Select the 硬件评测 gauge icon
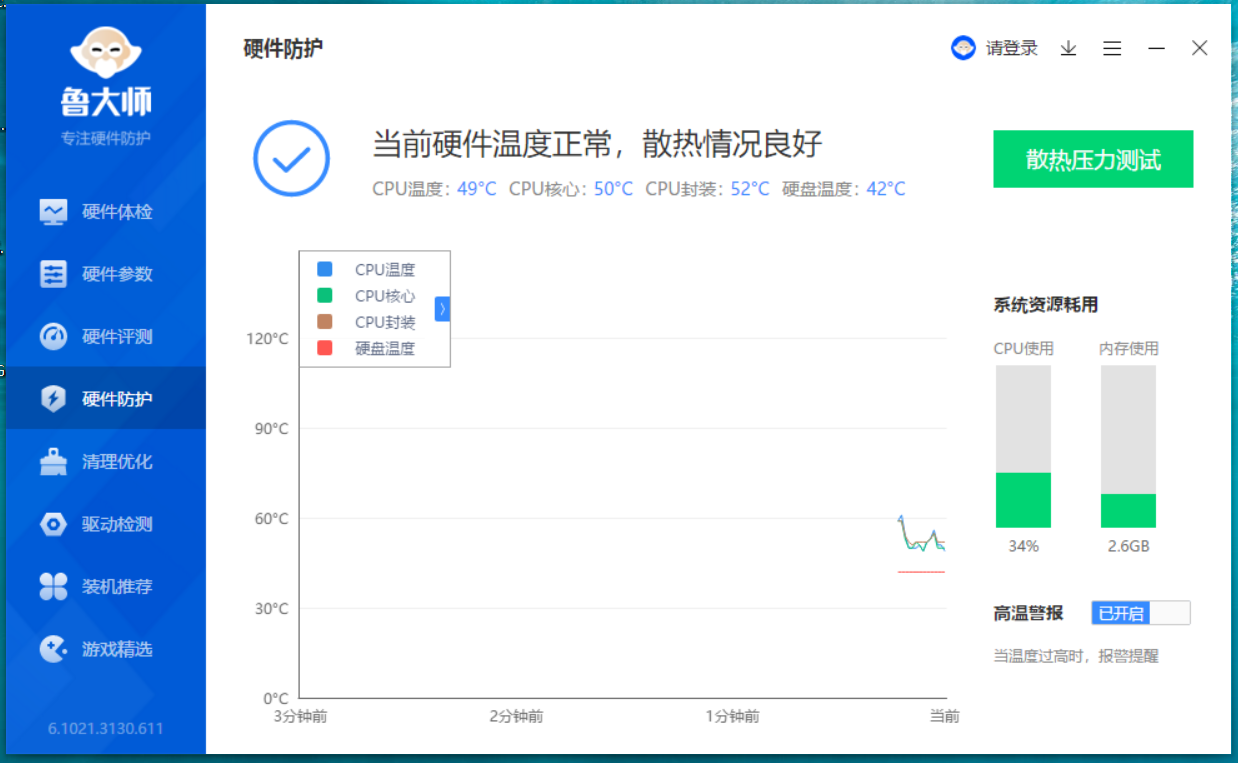Screen dimensions: 1238x763 pyautogui.click(x=53, y=337)
